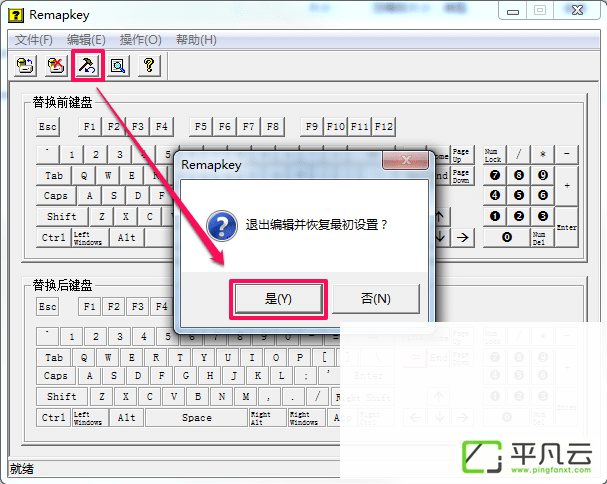Click Shift key in 替换后键盘
The image size is (607, 484).
(x=62, y=397)
